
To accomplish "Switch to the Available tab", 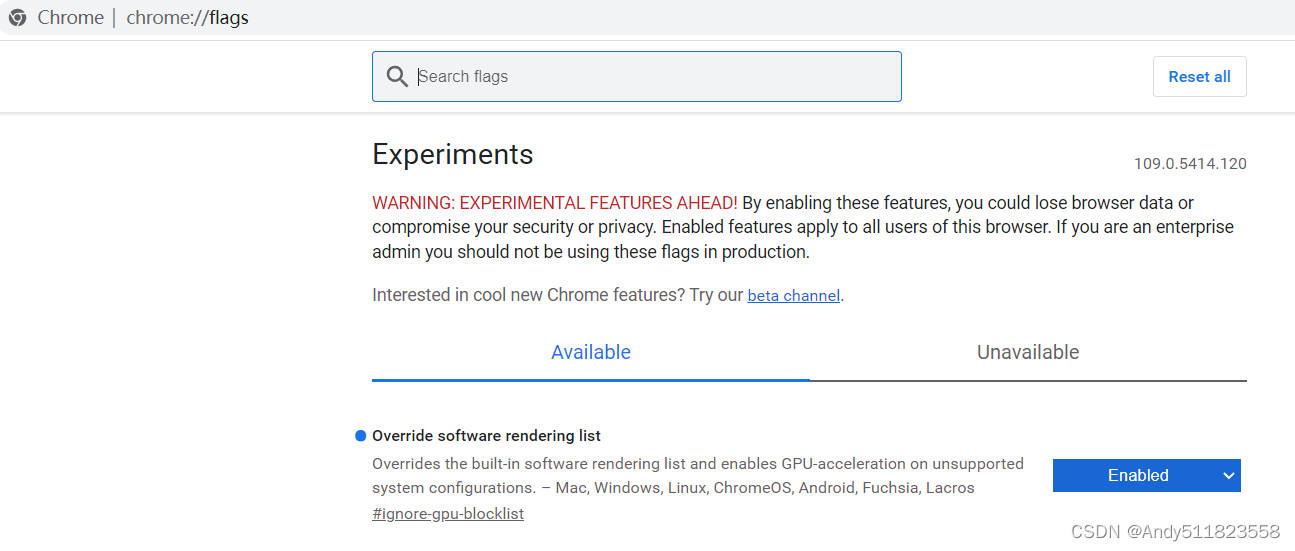I will click(590, 352).
